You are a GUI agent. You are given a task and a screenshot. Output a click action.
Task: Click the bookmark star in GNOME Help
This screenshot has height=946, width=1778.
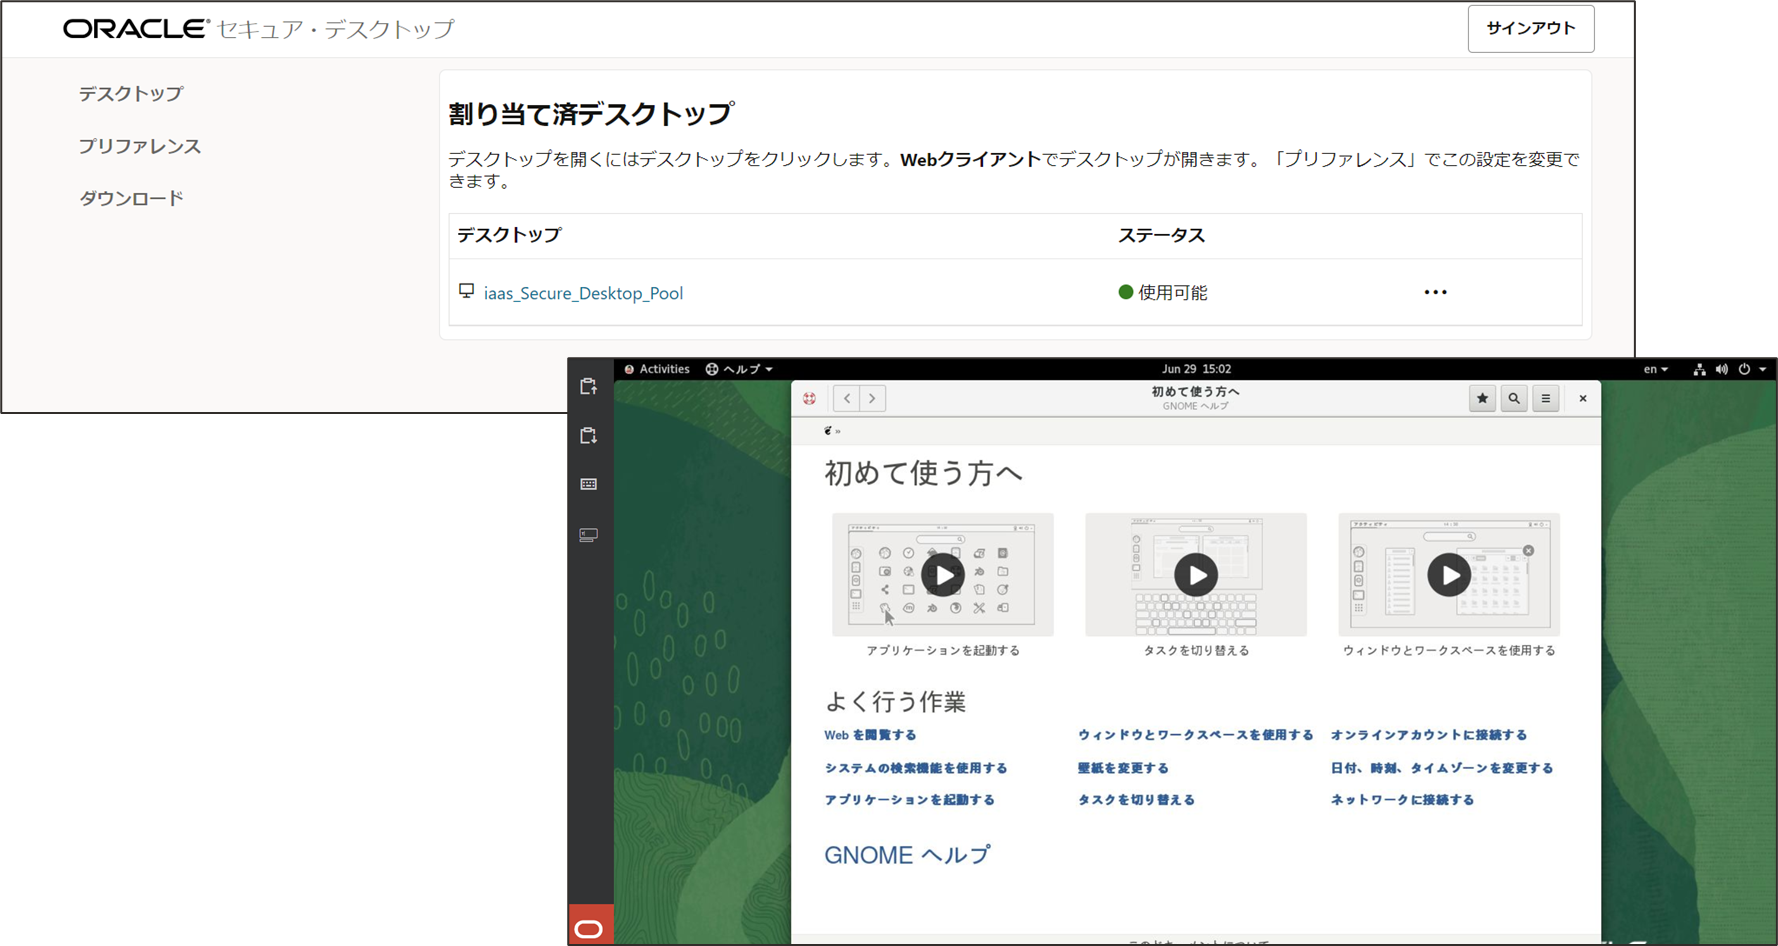click(1482, 398)
